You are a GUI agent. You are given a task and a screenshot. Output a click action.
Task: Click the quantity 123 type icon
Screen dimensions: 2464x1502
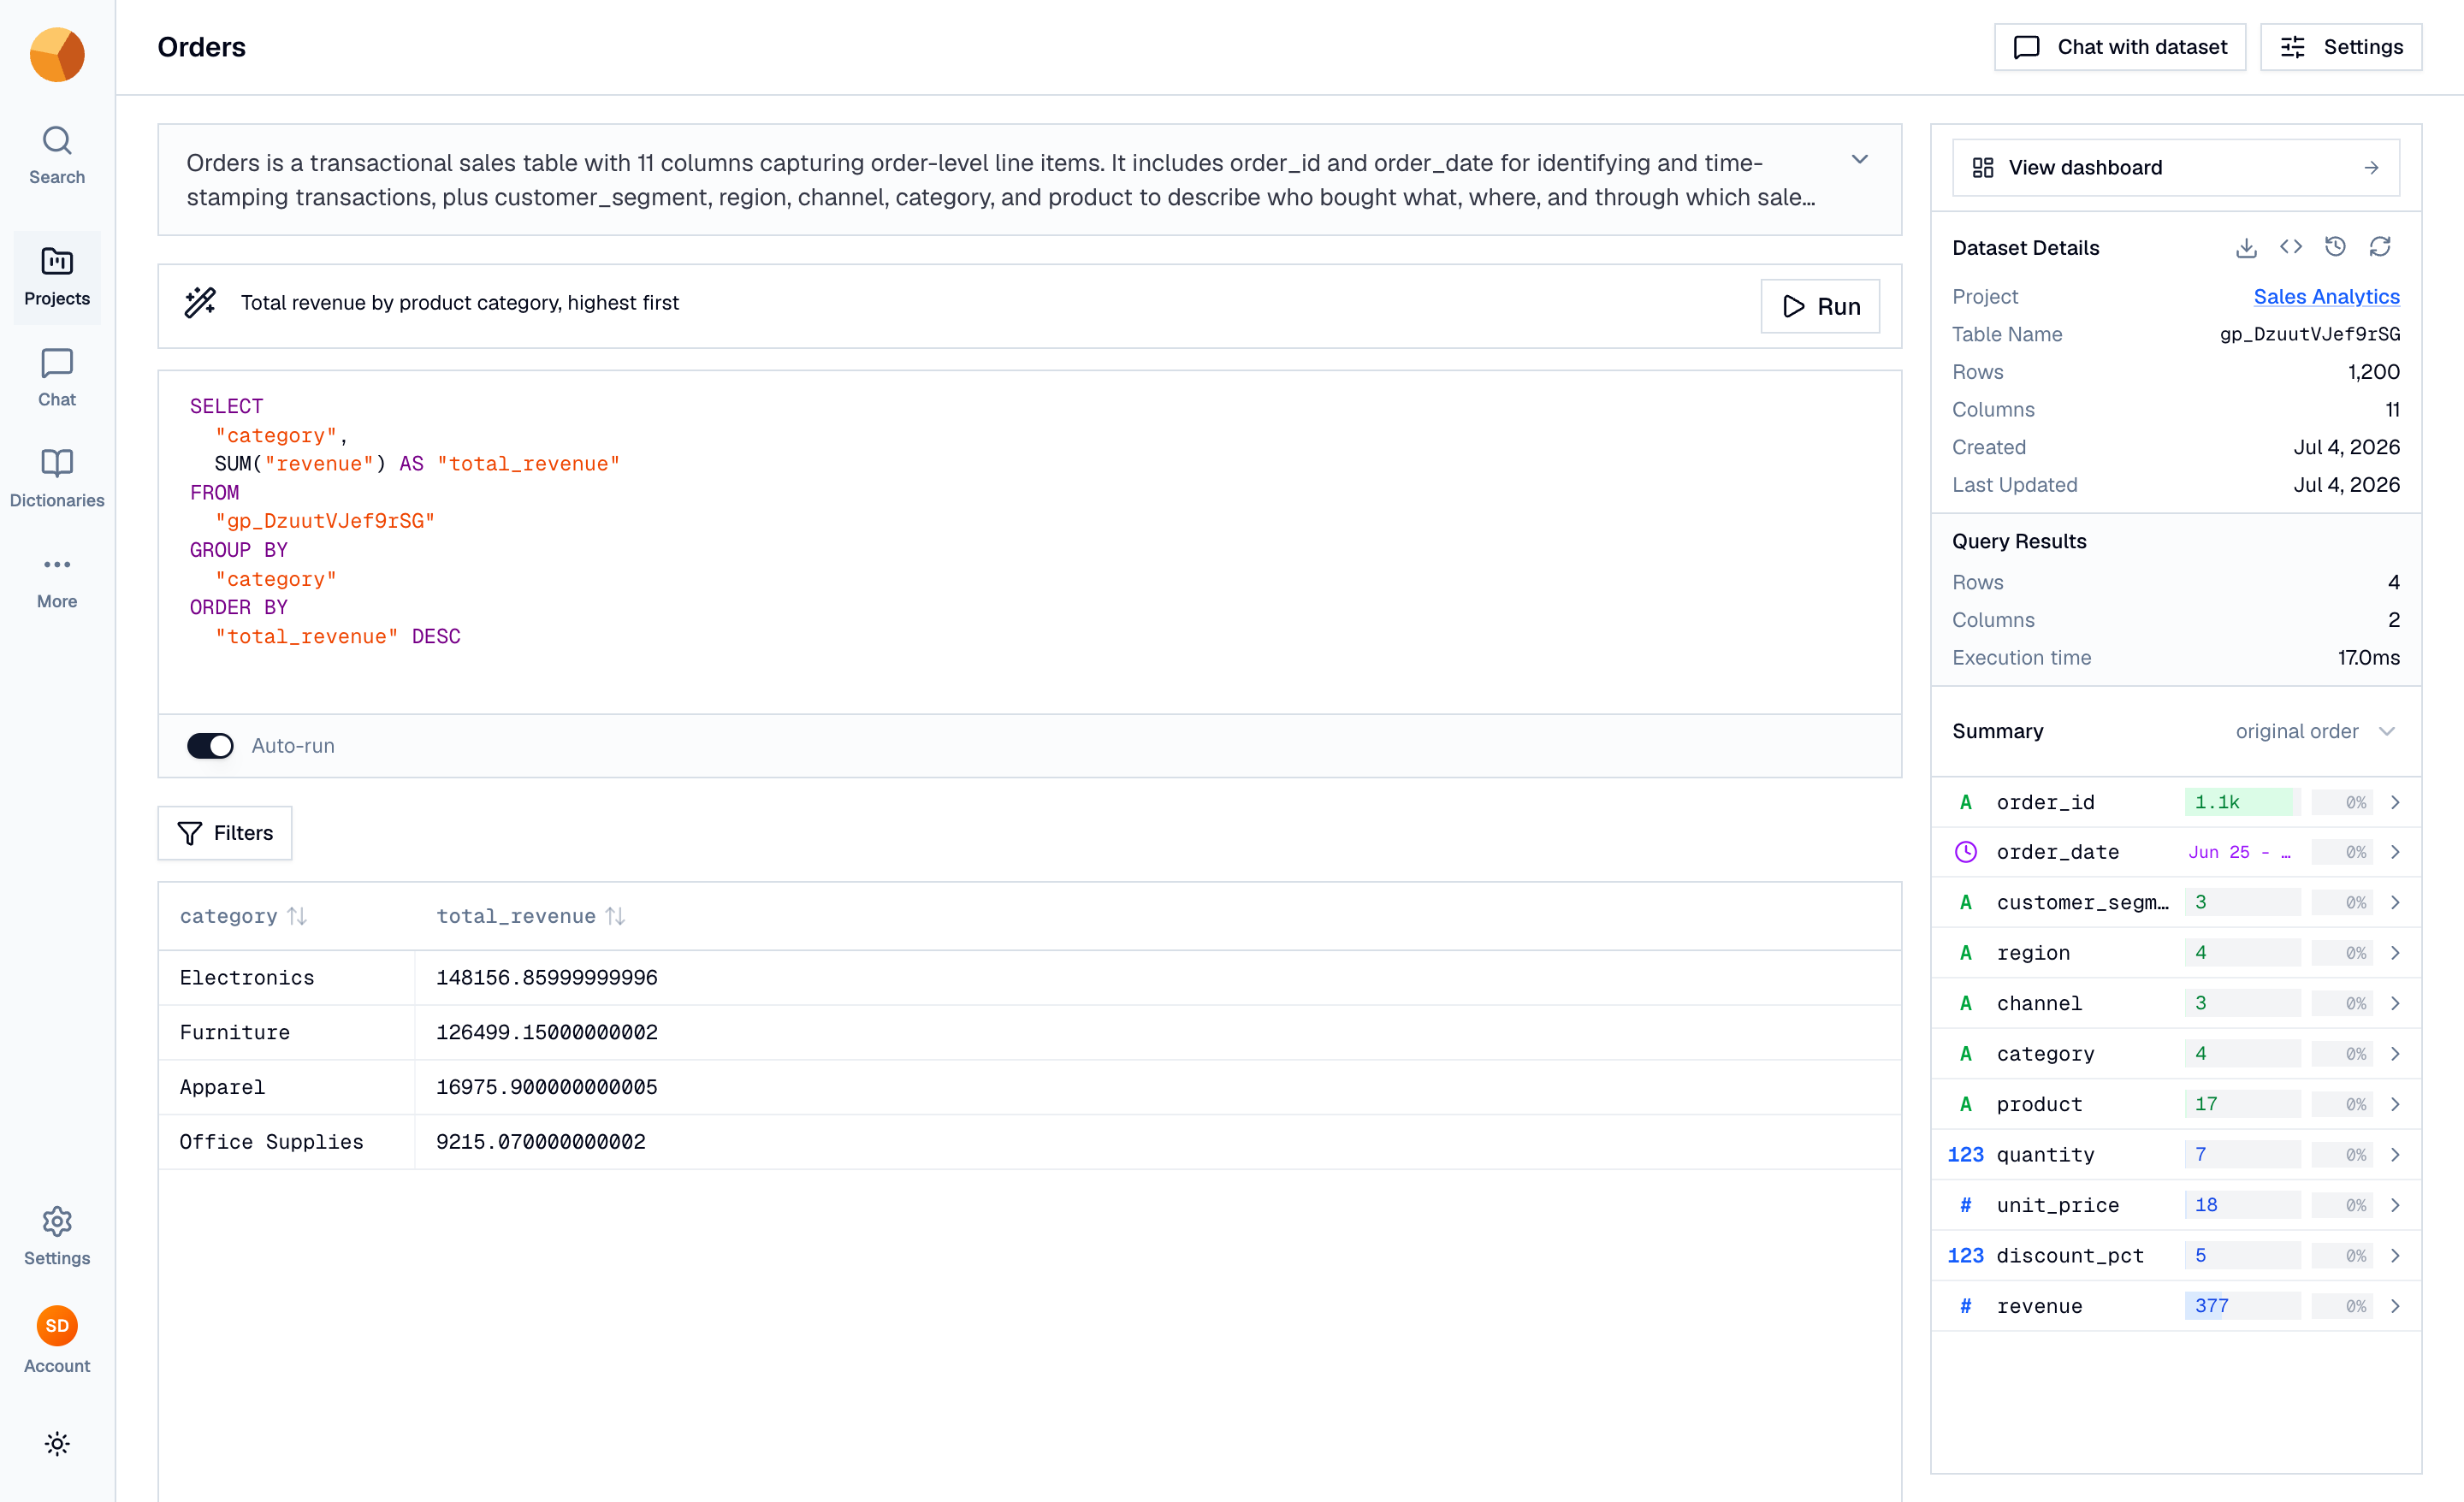pyautogui.click(x=1965, y=1155)
